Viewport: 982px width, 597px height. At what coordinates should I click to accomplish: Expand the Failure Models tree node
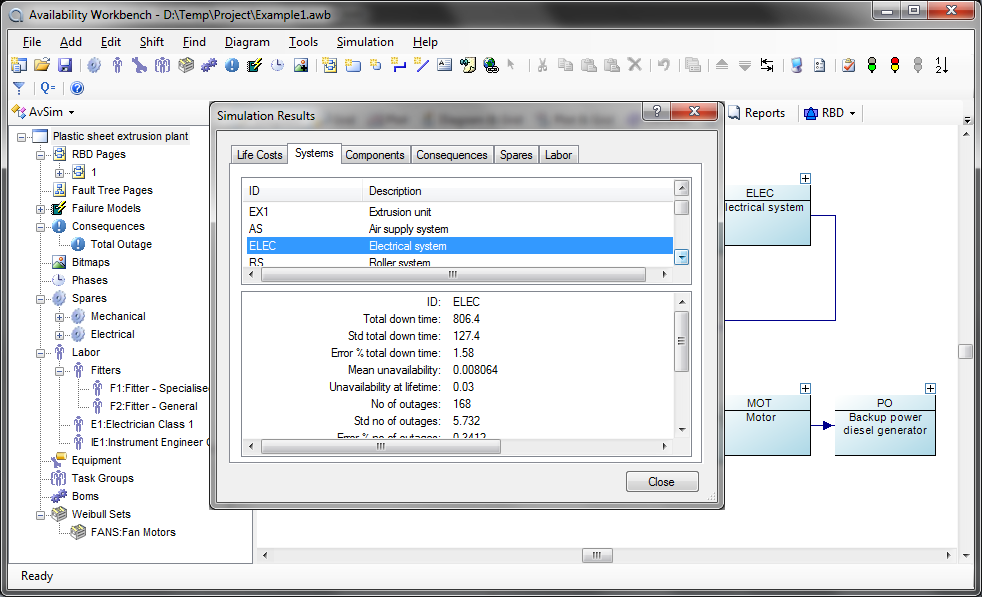41,209
